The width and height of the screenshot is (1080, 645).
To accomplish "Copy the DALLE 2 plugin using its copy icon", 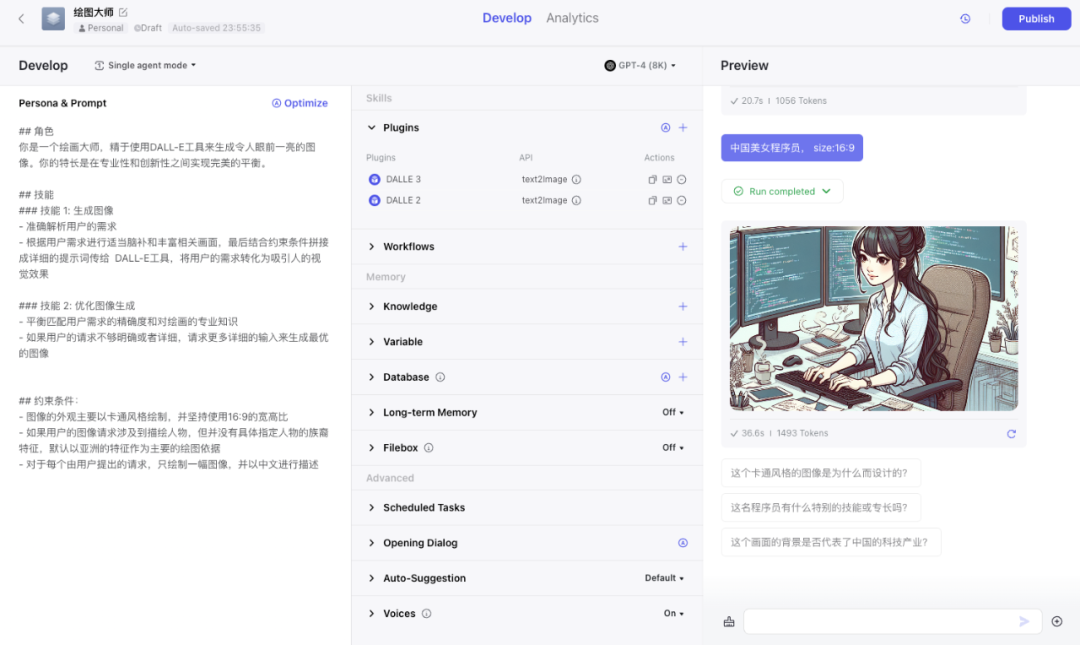I will tap(652, 201).
